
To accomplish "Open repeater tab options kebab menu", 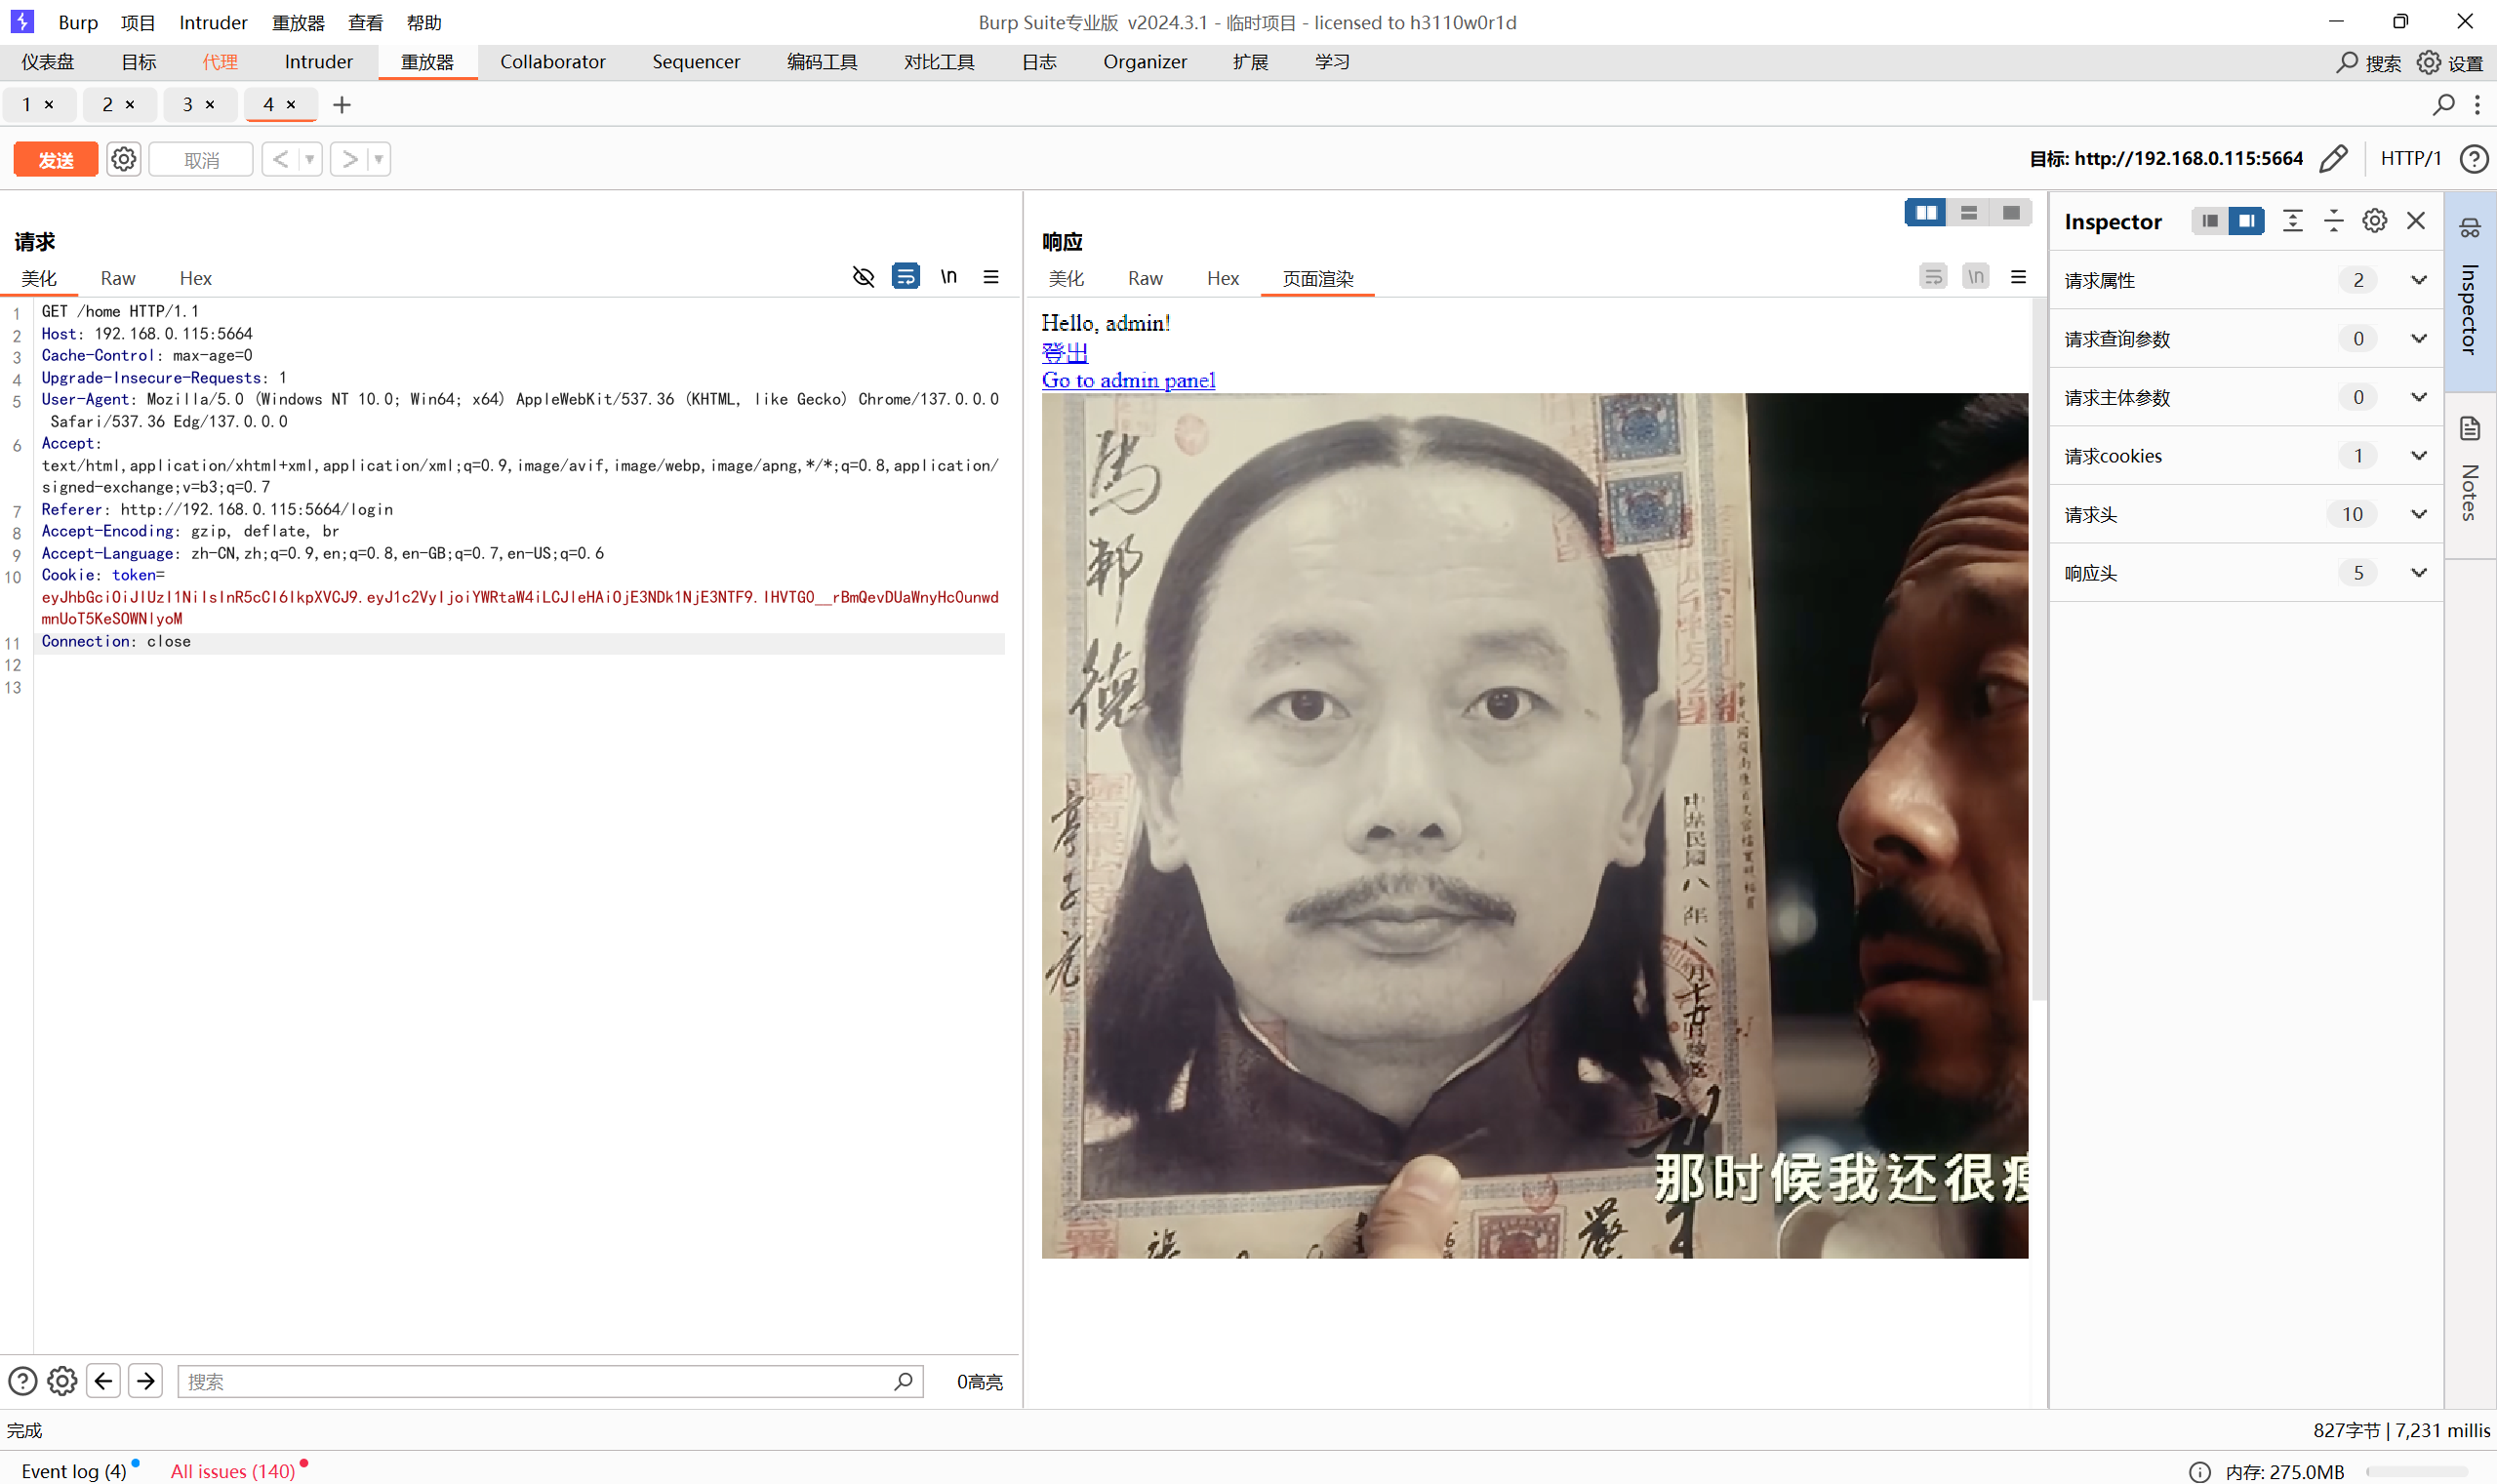I will click(2477, 105).
